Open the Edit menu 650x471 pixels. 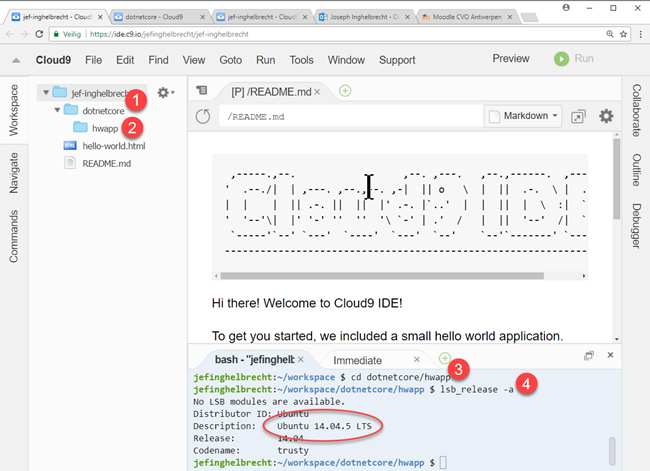tap(125, 60)
